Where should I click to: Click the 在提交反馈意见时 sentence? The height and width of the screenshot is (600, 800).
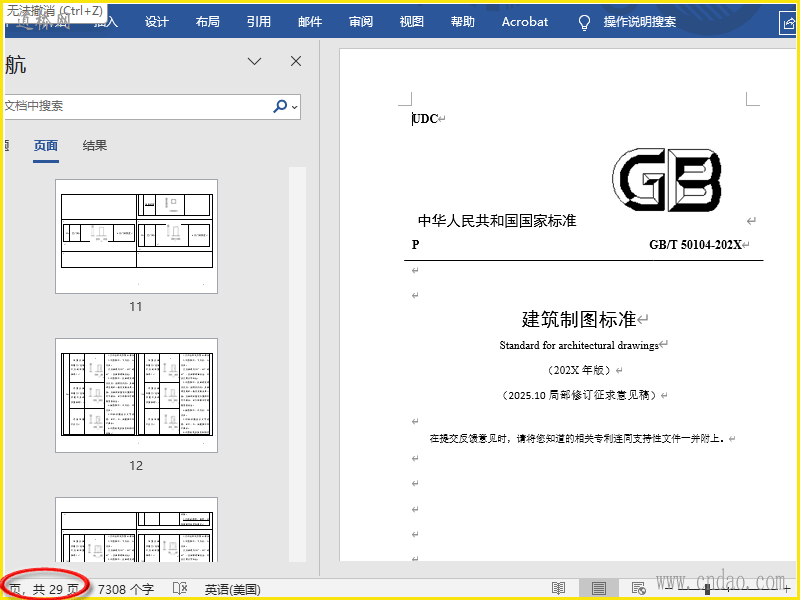coord(577,438)
